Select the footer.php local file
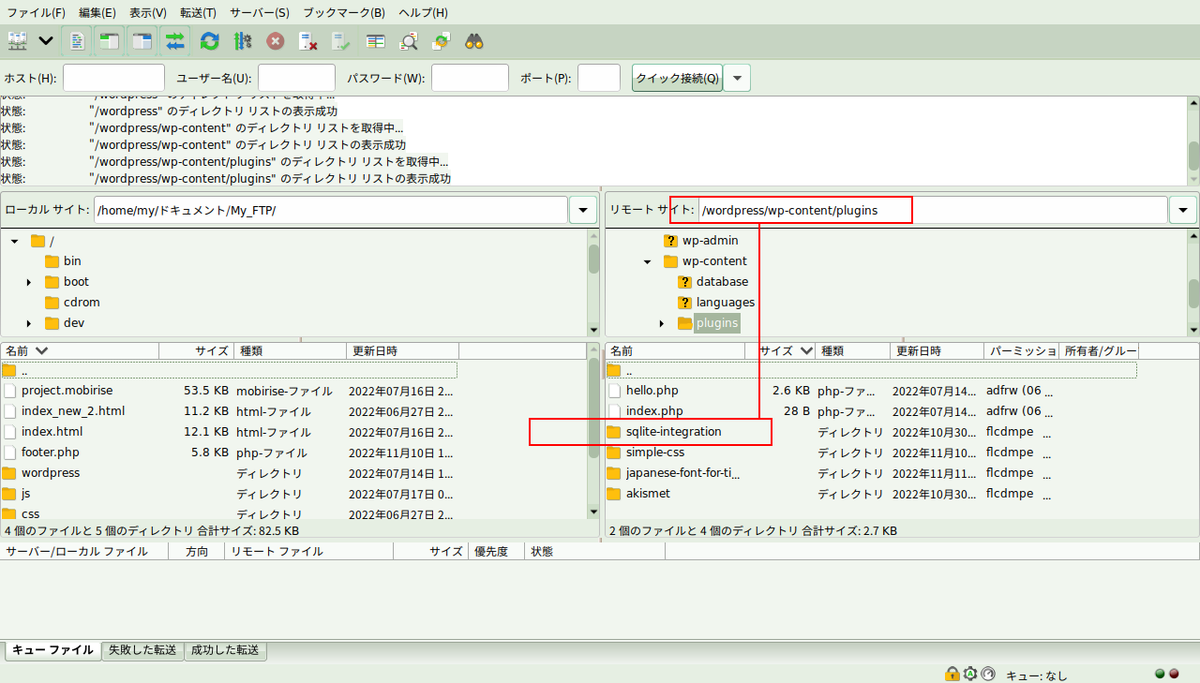 tap(229, 452)
